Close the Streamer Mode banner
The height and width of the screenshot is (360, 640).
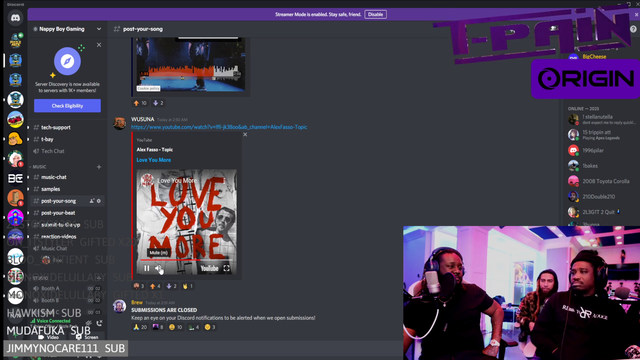(636, 14)
